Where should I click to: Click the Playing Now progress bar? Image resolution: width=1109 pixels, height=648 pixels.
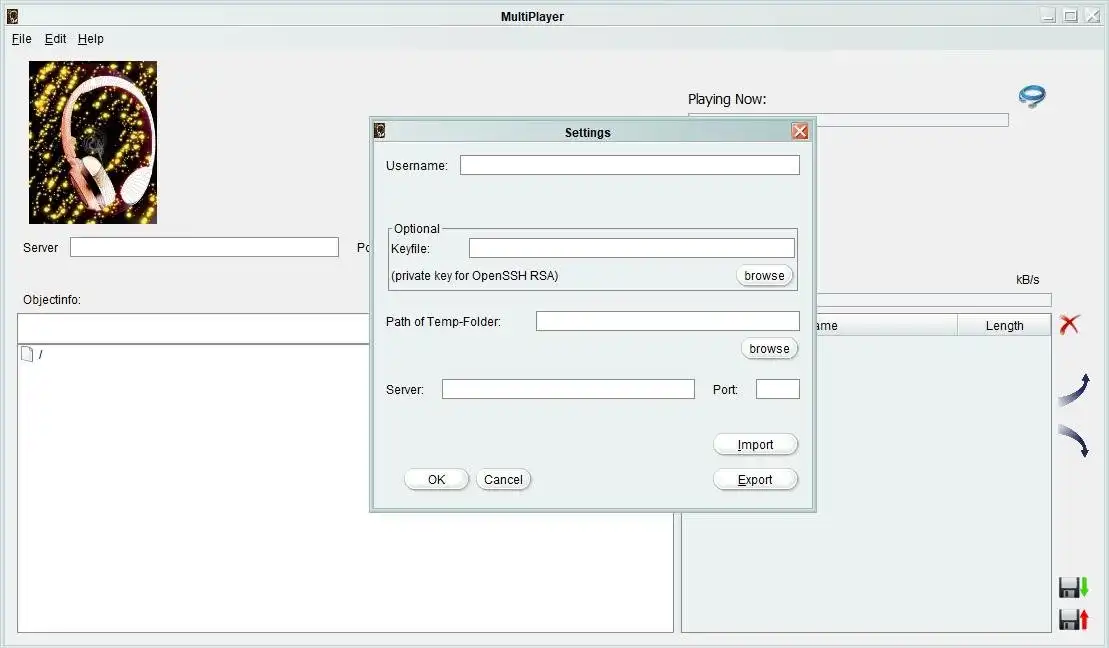pos(912,120)
